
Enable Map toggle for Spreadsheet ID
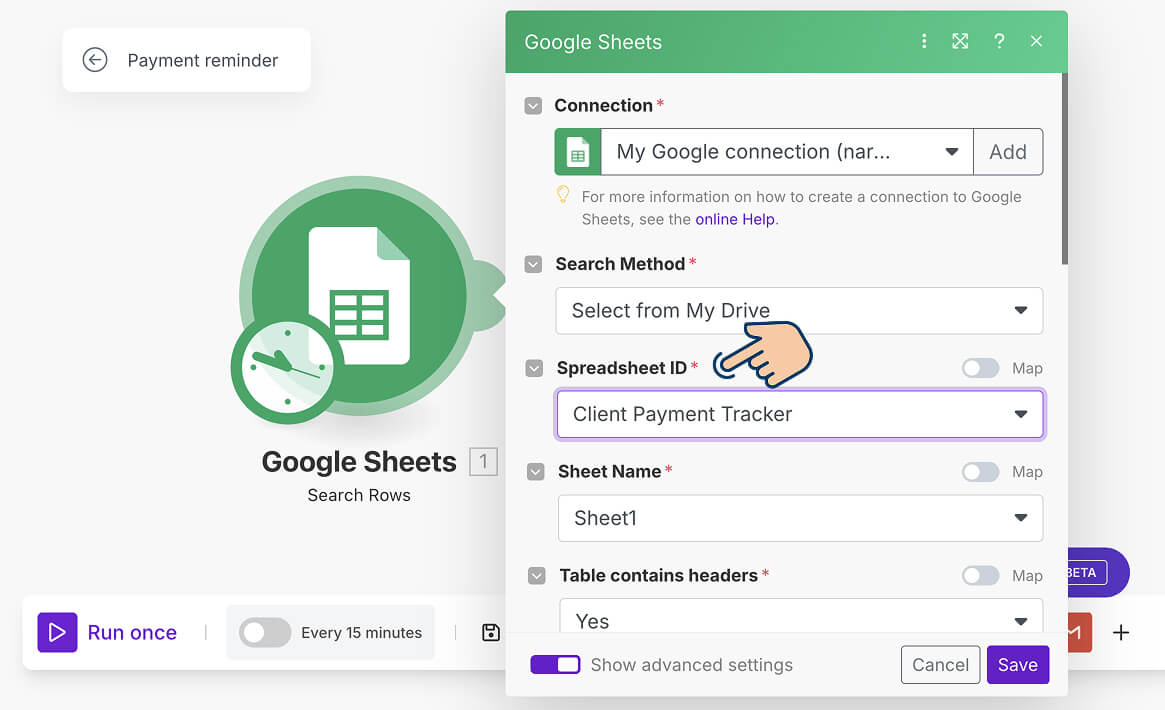tap(980, 368)
